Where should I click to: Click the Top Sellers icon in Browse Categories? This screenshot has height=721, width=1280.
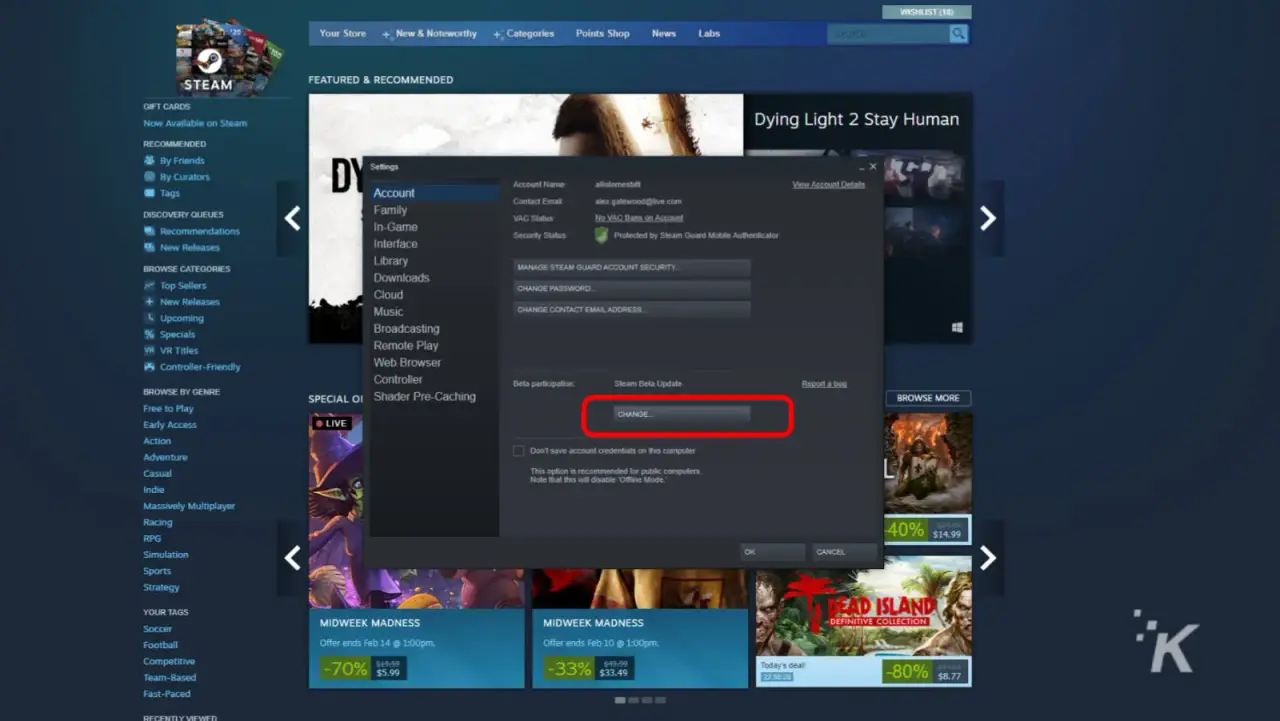150,286
